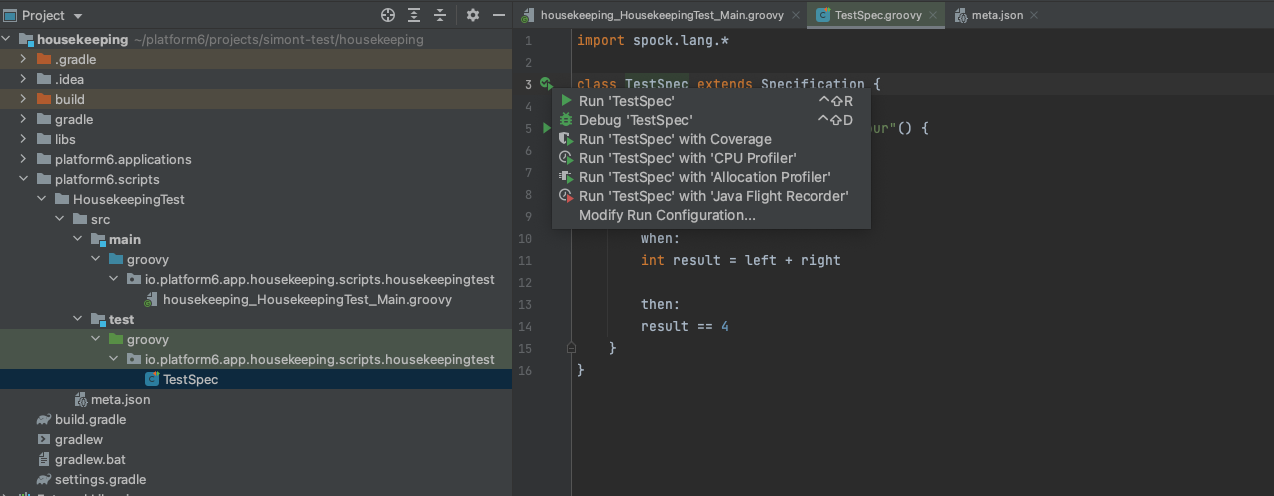
Task: Click the fold marker on line 15
Action: (571, 348)
